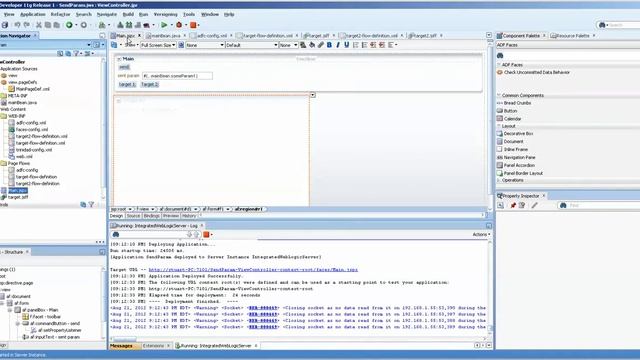This screenshot has width=640, height=360.
Task: Click the filter funnel icon in navigator toolbar
Action: pyautogui.click(x=76, y=53)
